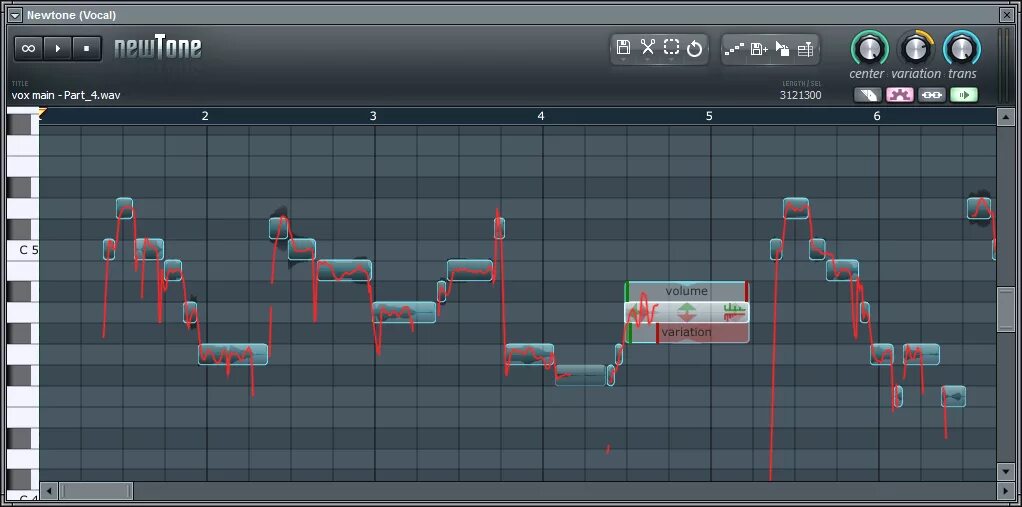Click bar 2 on the timeline ruler
The width and height of the screenshot is (1022, 507).
pyautogui.click(x=205, y=116)
